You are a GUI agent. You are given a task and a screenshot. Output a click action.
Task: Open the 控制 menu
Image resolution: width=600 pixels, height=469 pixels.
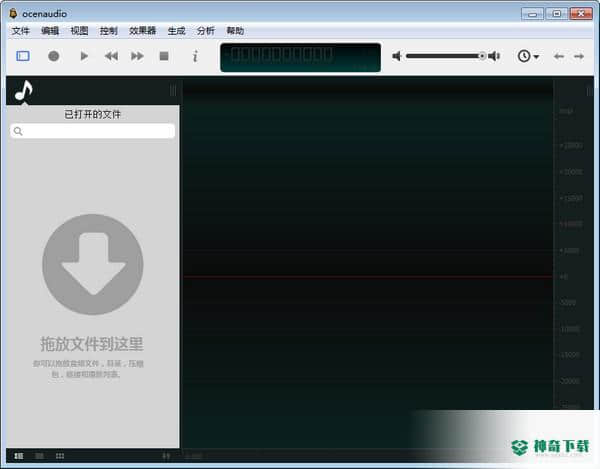[108, 31]
